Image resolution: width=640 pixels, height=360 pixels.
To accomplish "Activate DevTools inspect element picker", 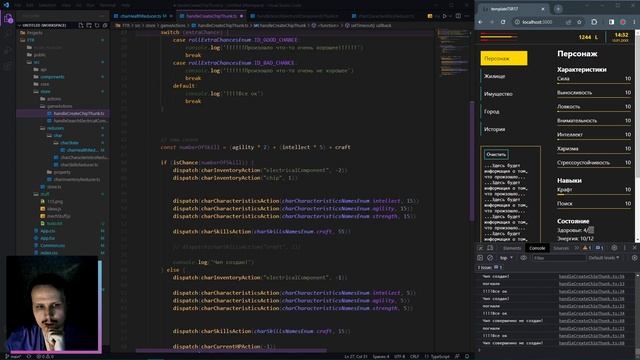I will click(481, 248).
